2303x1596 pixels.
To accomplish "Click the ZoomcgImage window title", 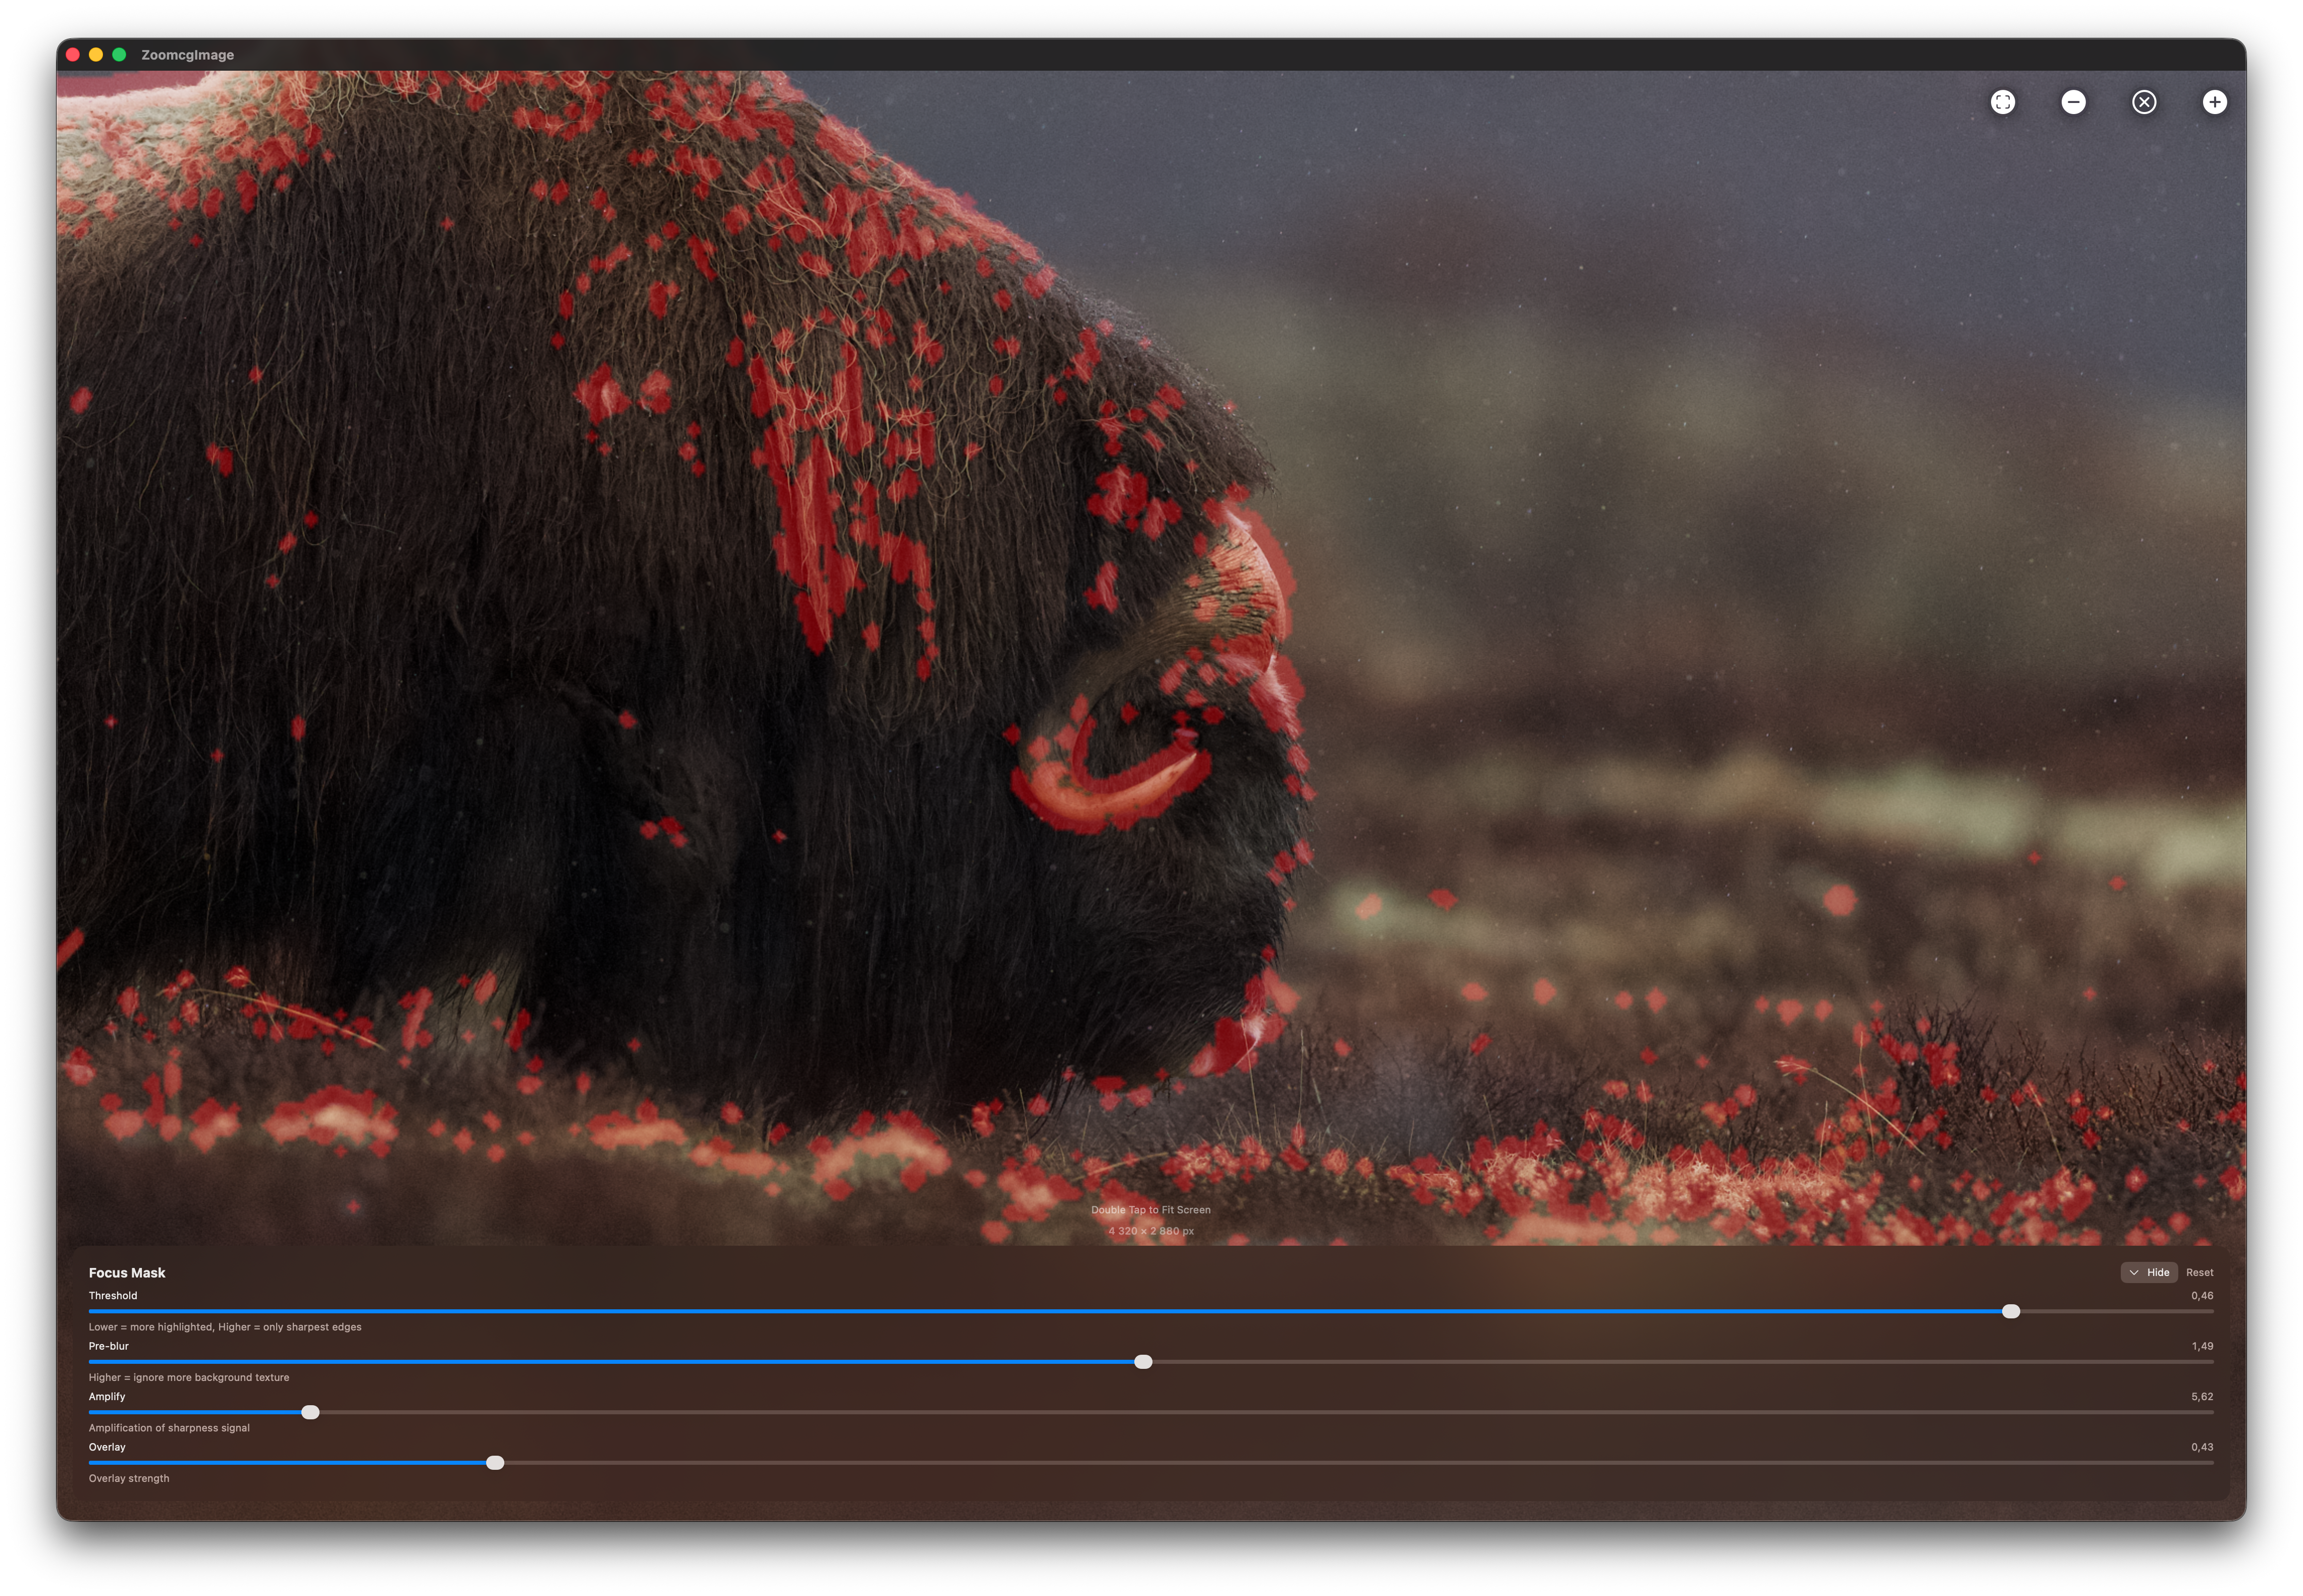I will 187,55.
